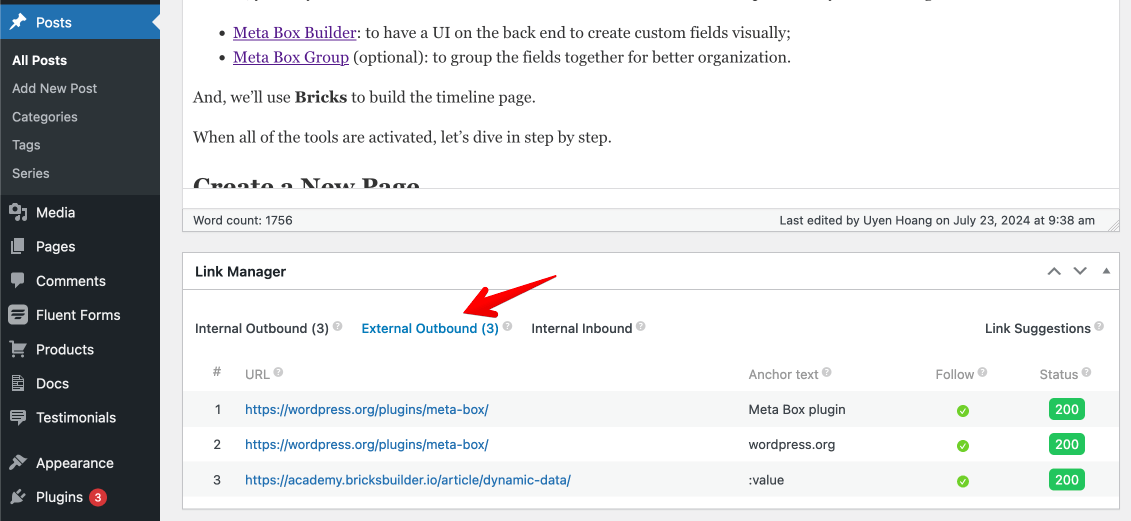Image resolution: width=1131 pixels, height=521 pixels.
Task: Open the External Outbound (3) tab
Action: coord(430,328)
